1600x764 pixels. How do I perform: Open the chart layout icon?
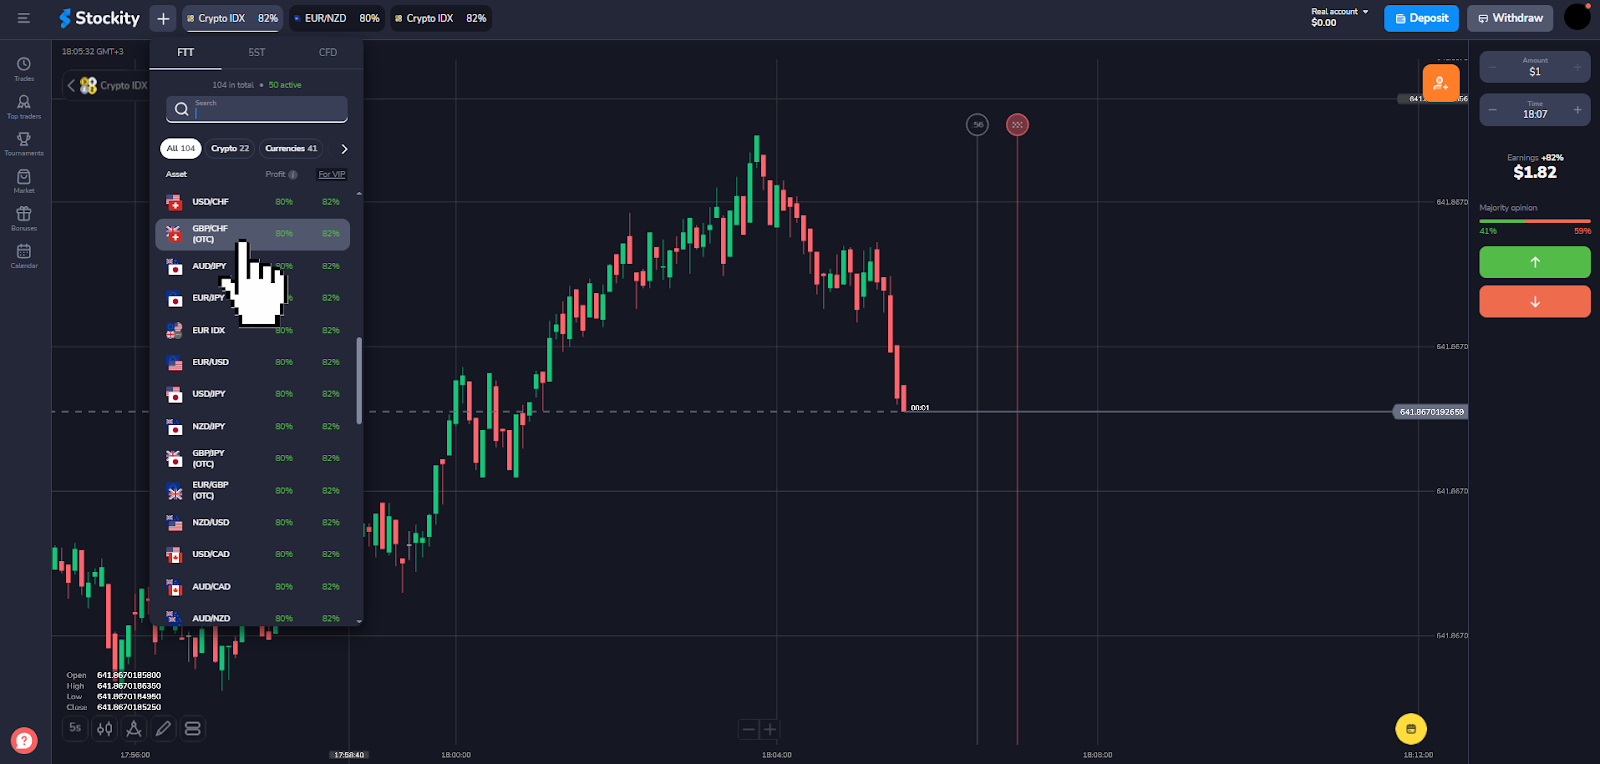click(x=193, y=729)
